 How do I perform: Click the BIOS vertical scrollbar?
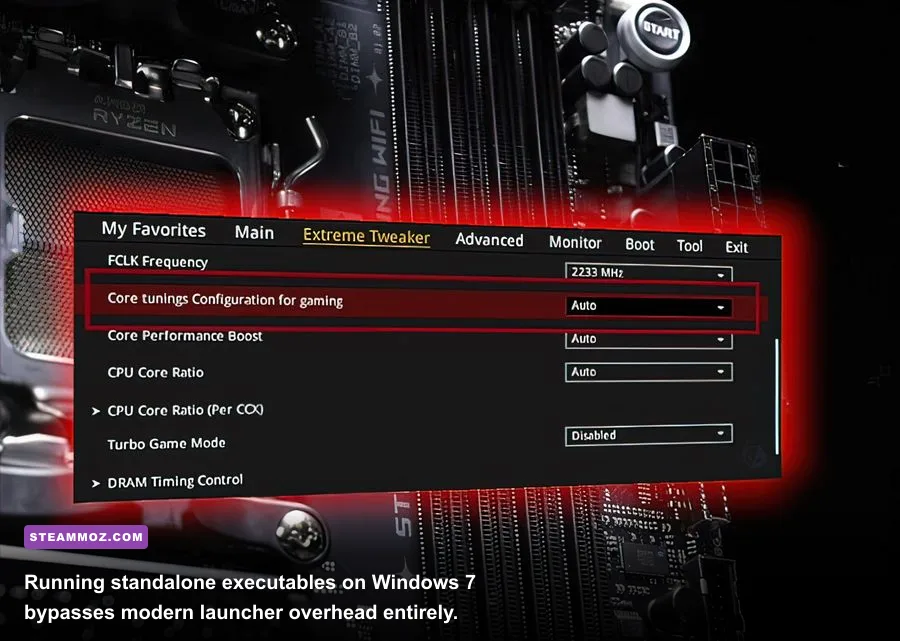tap(777, 396)
